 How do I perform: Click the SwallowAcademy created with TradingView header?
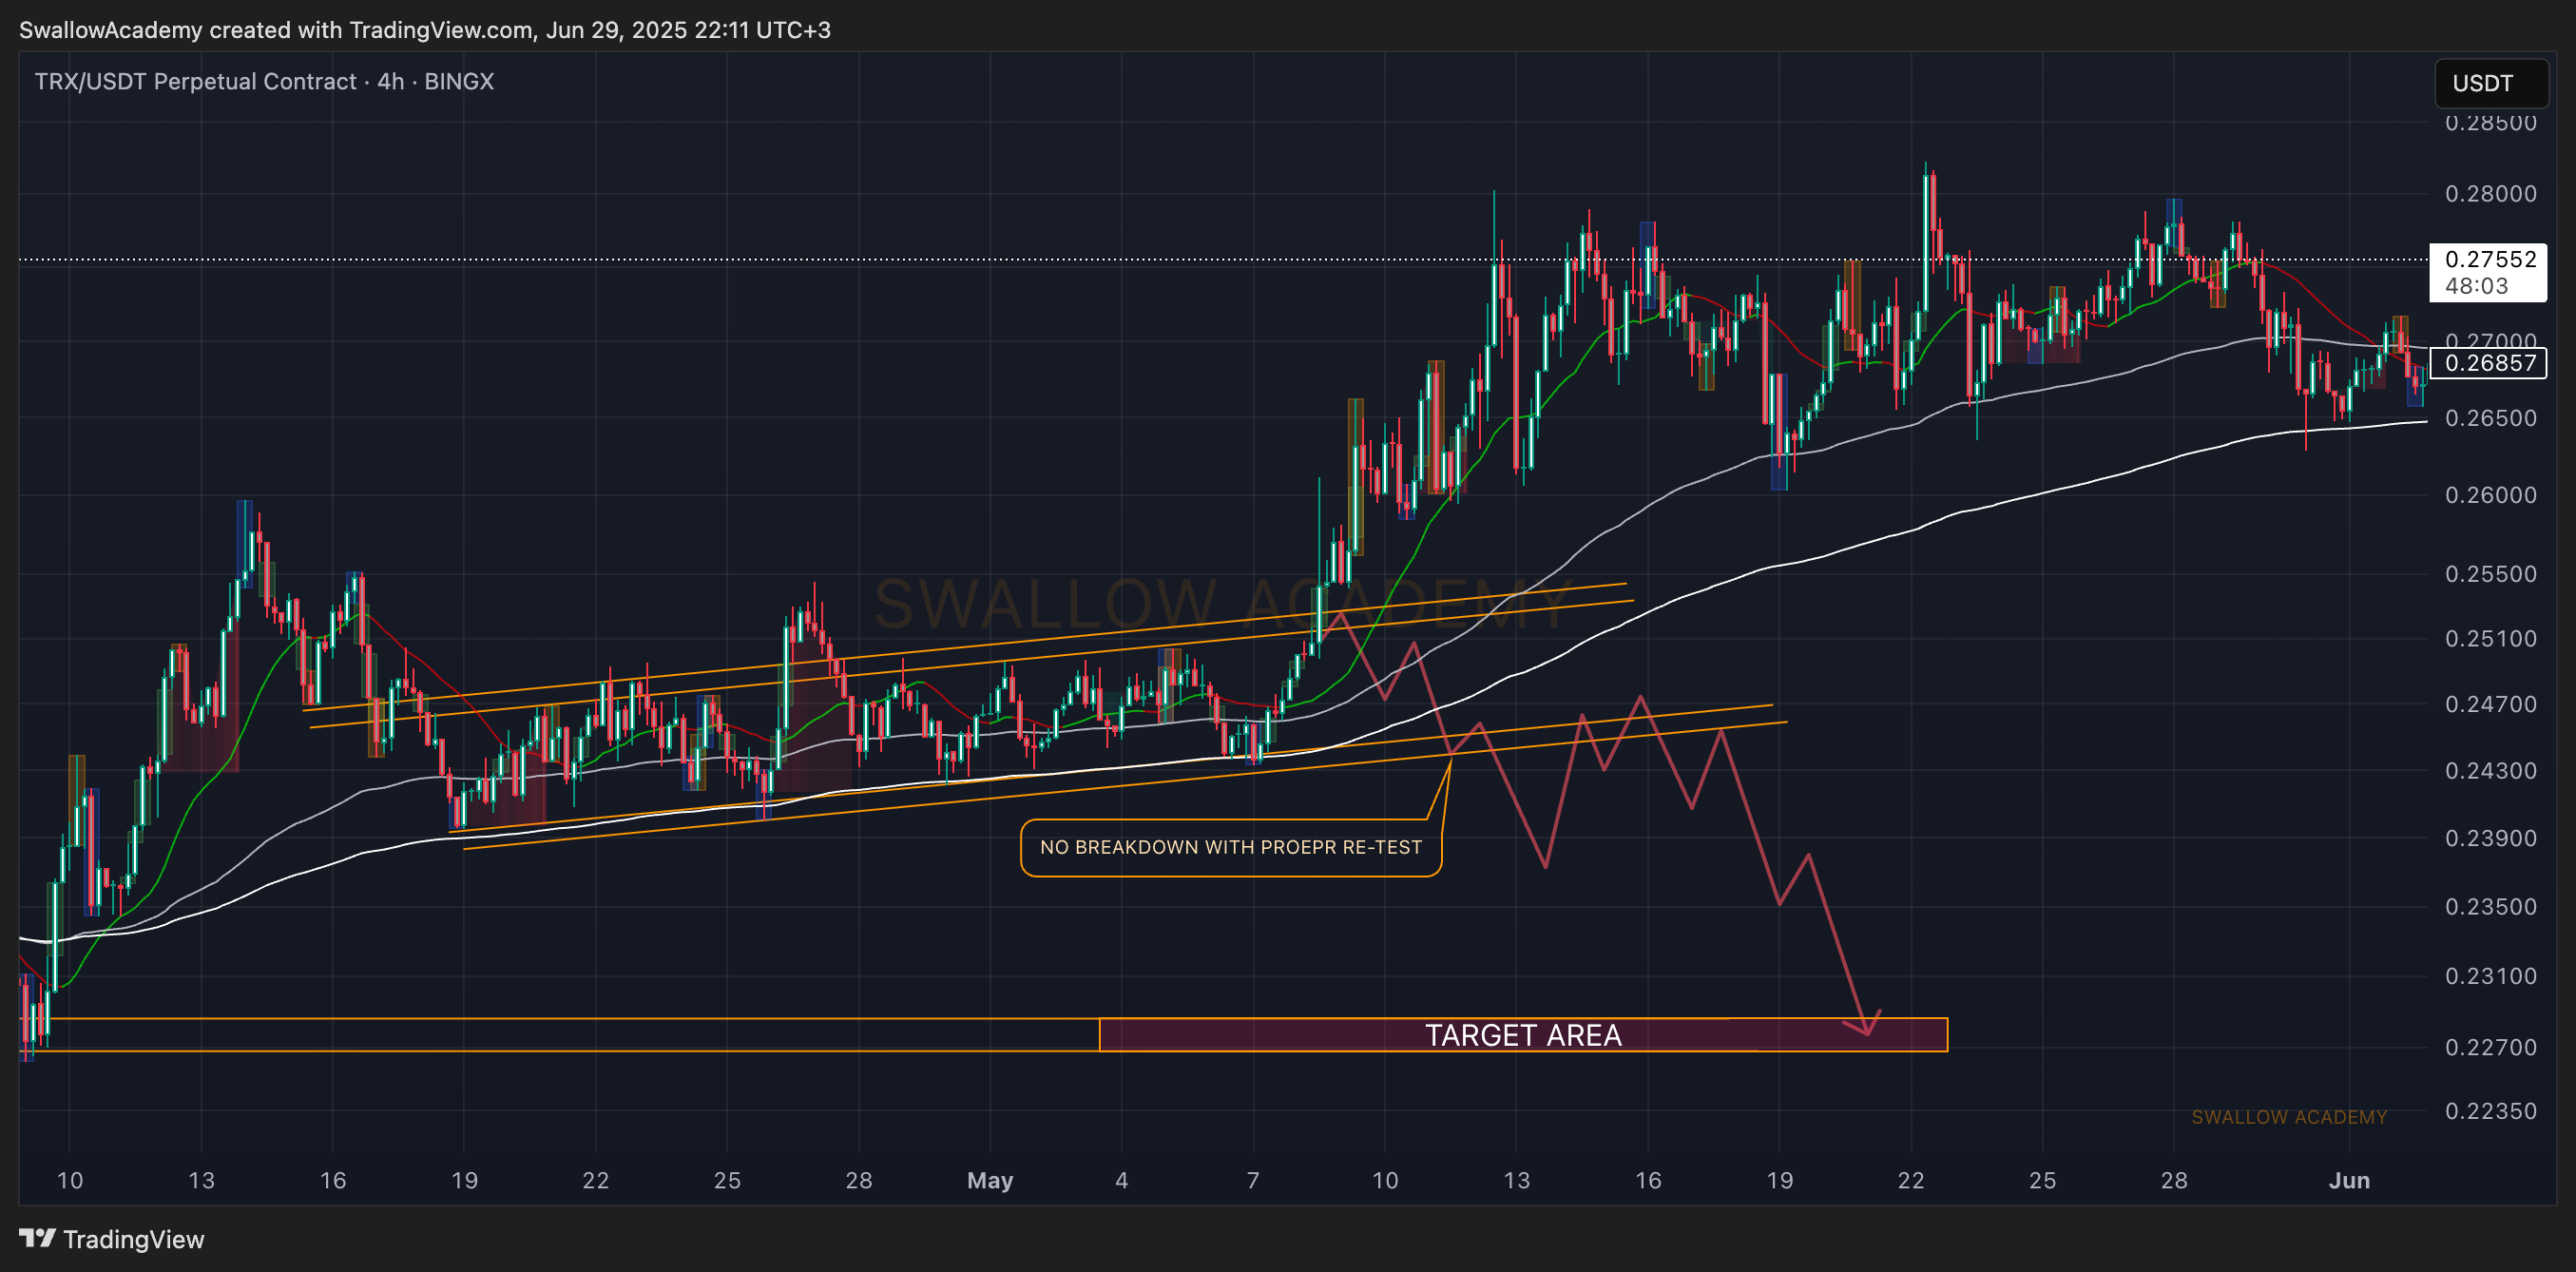(425, 30)
